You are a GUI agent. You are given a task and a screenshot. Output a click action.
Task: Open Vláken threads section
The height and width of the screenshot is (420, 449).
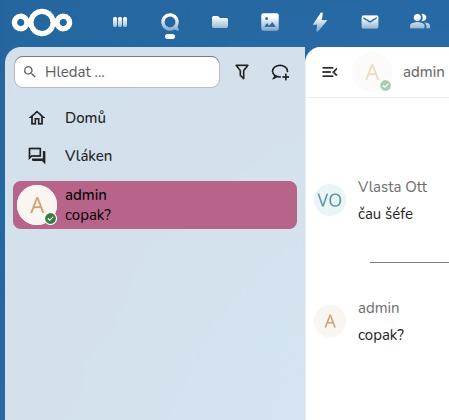(88, 156)
